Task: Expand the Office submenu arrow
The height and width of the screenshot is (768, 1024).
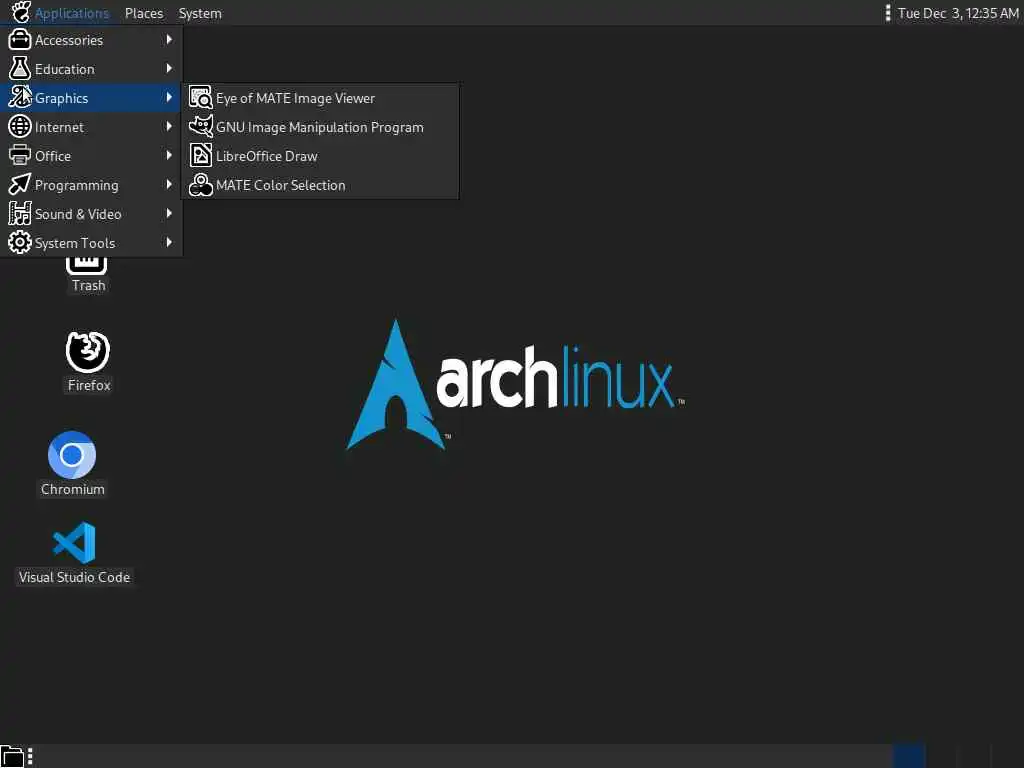Action: click(169, 155)
